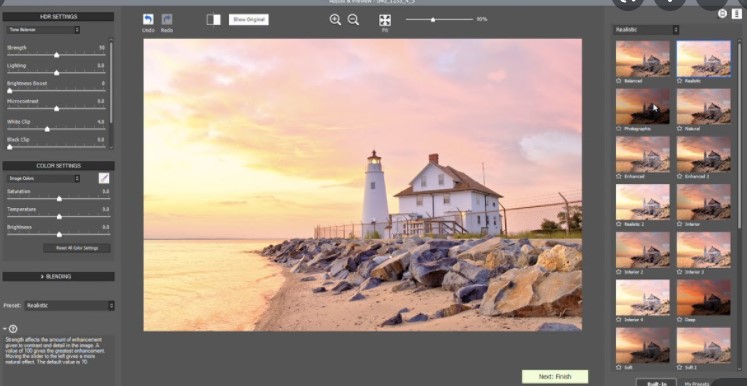Zoom in with the magnifier plus icon

pyautogui.click(x=335, y=20)
